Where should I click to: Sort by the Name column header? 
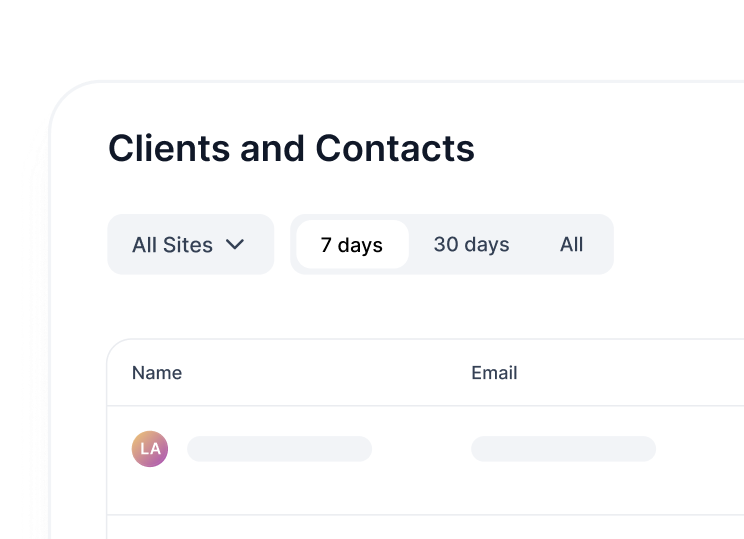pos(157,373)
